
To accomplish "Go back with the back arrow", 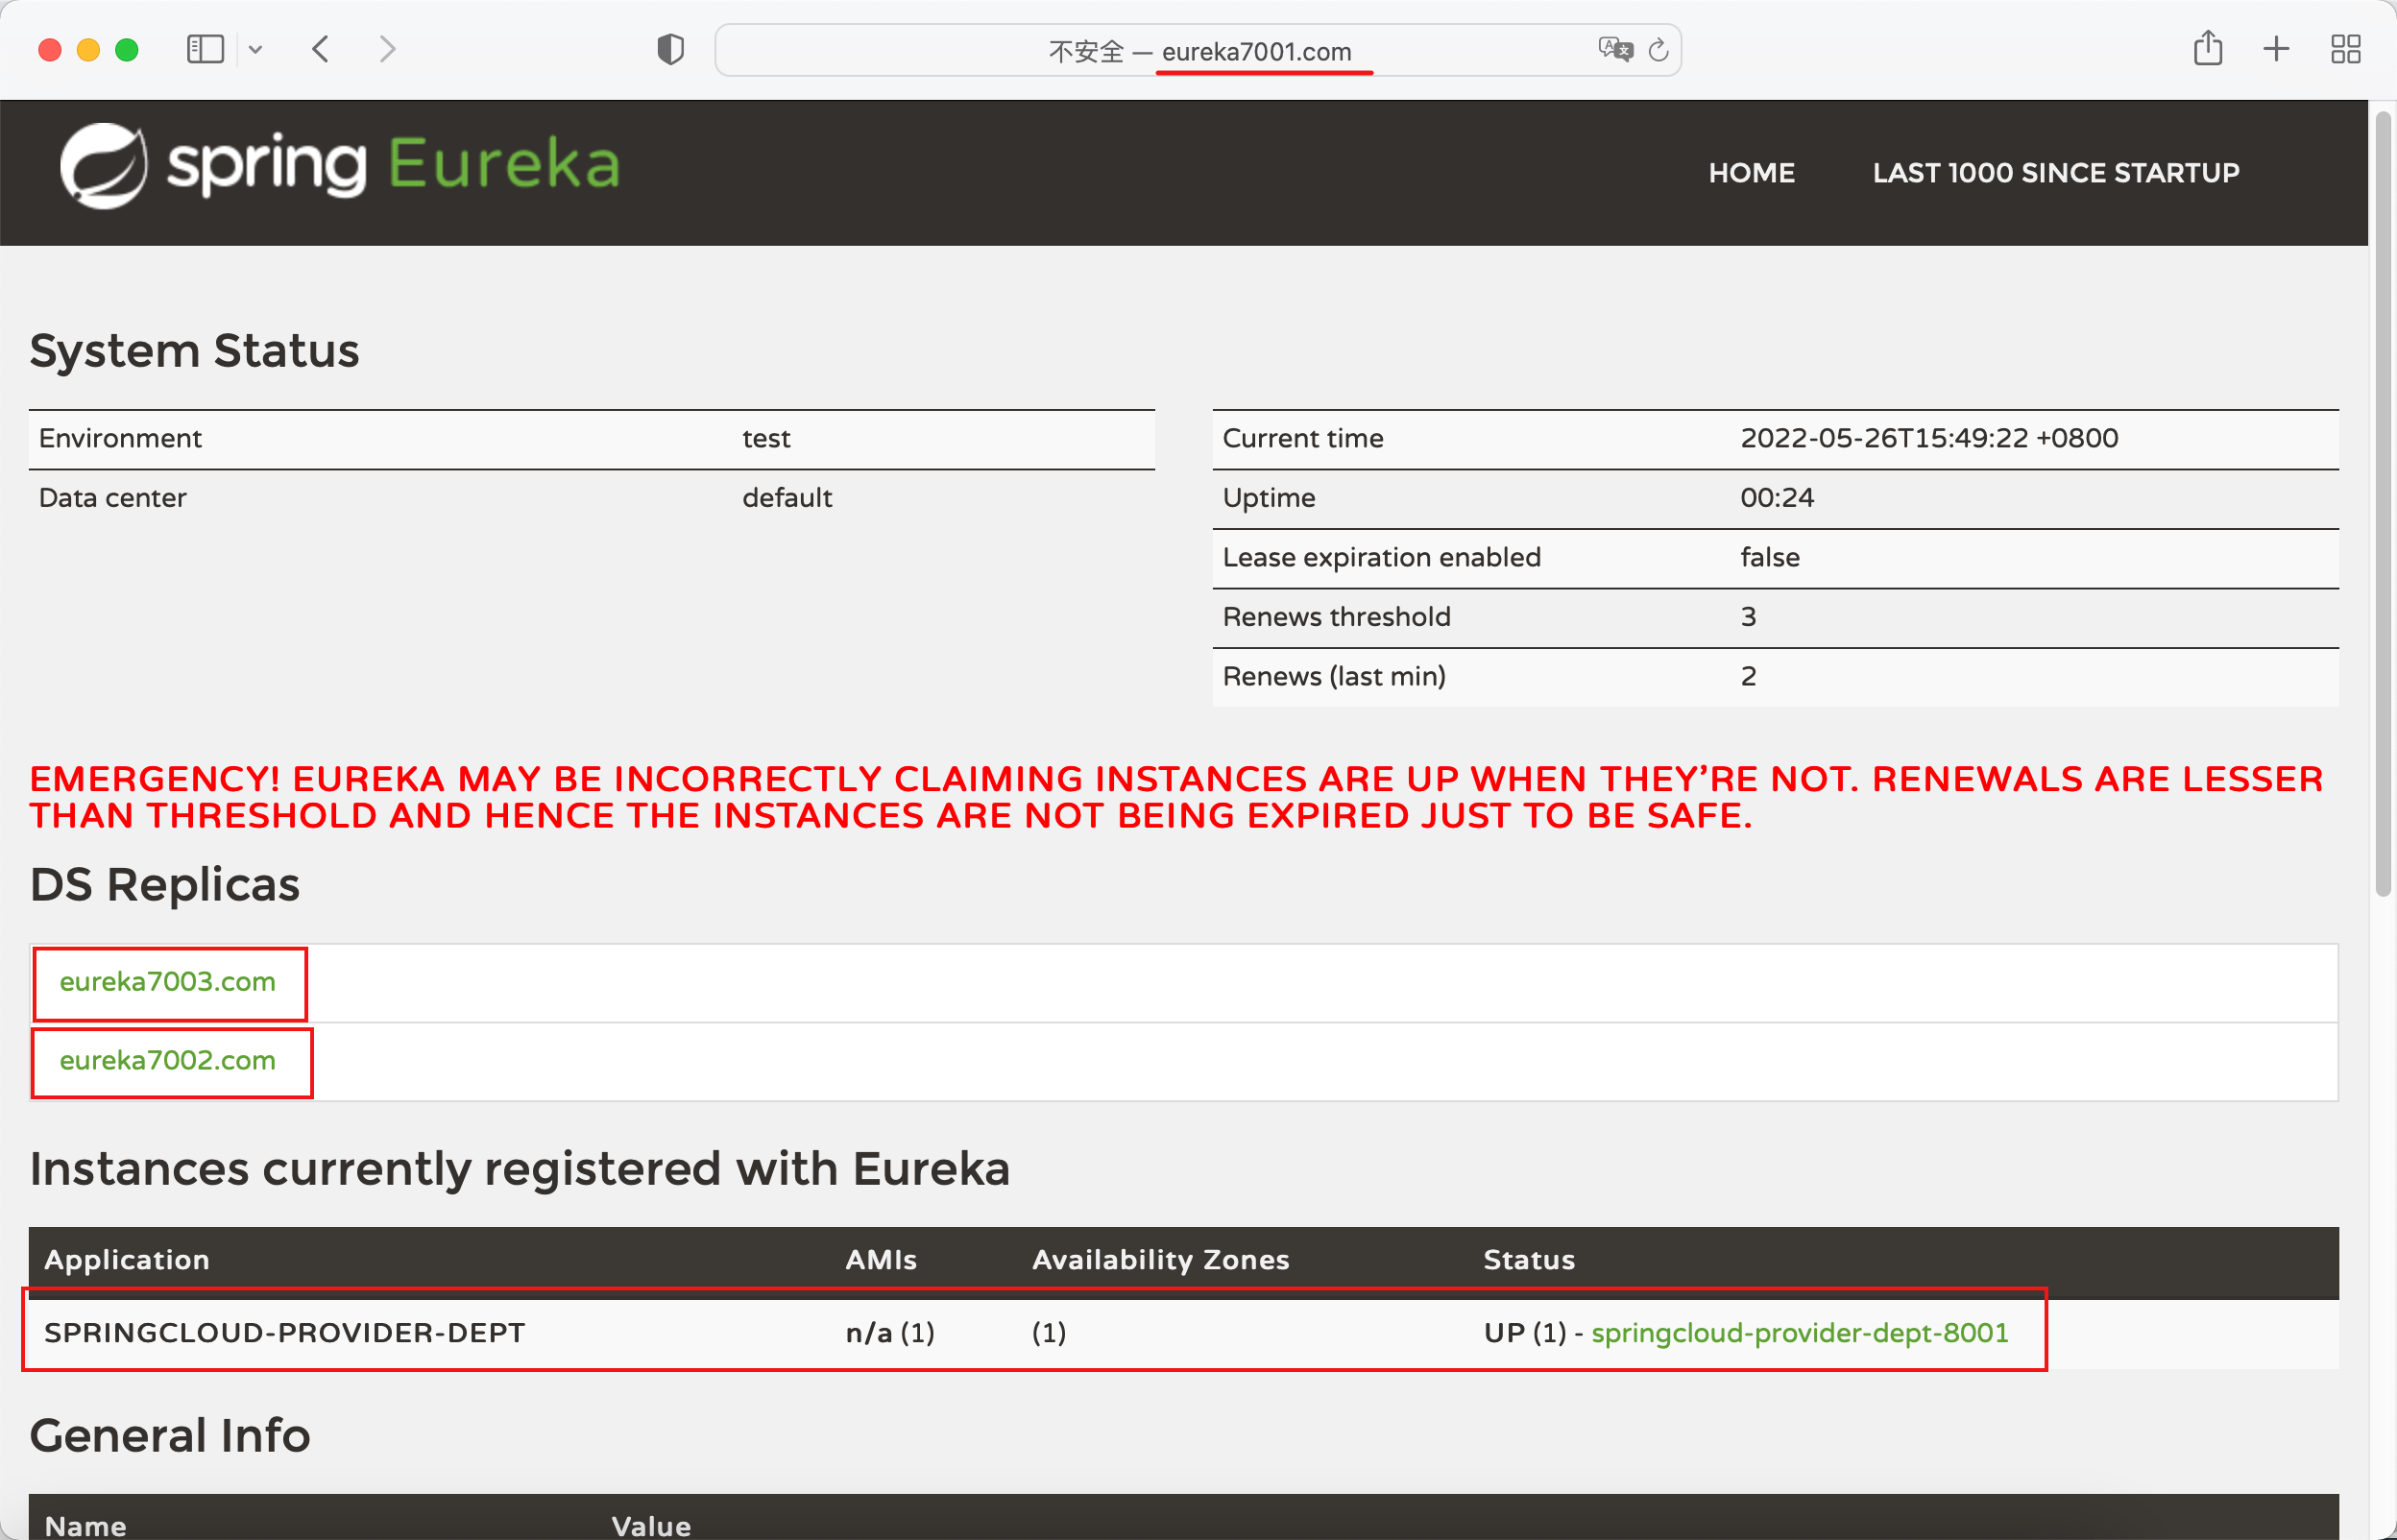I will (x=321, y=49).
